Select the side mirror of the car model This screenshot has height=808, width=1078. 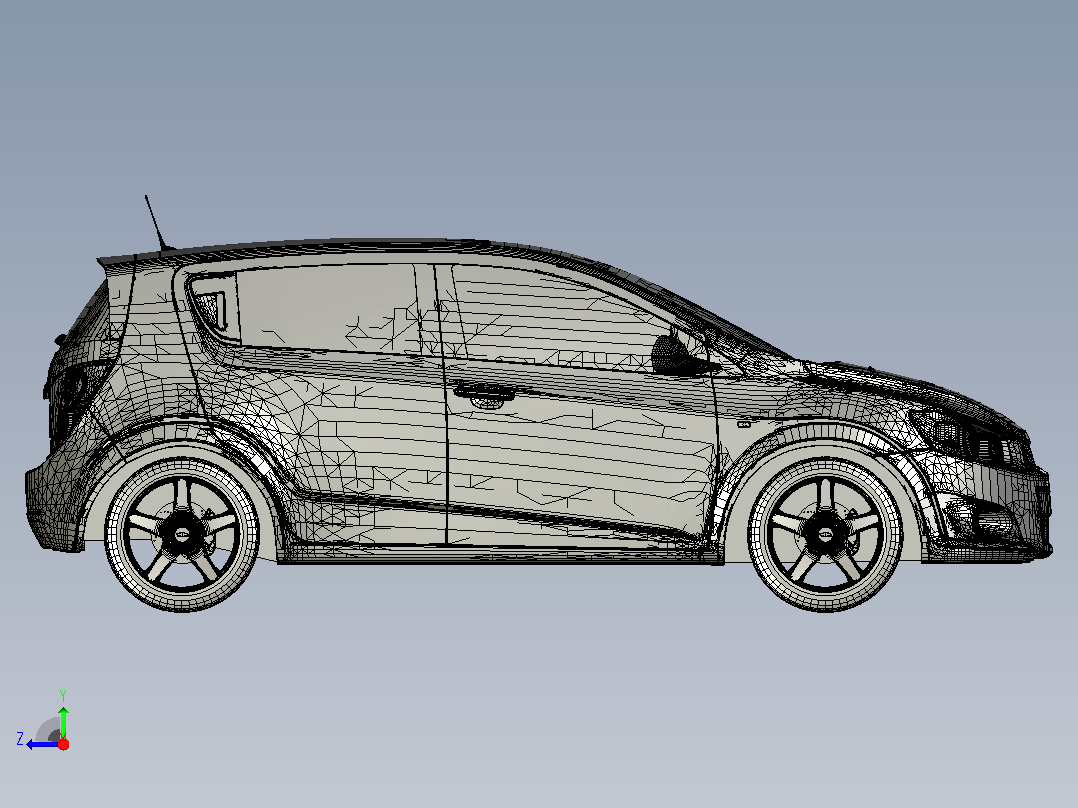tap(677, 353)
